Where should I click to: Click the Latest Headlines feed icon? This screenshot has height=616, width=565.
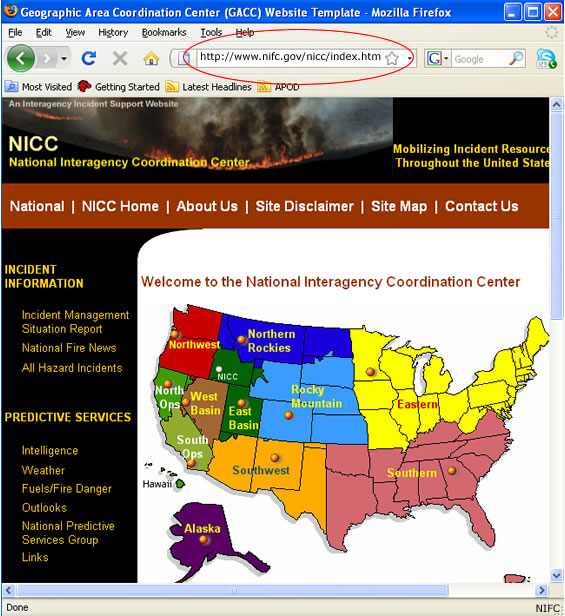[171, 86]
